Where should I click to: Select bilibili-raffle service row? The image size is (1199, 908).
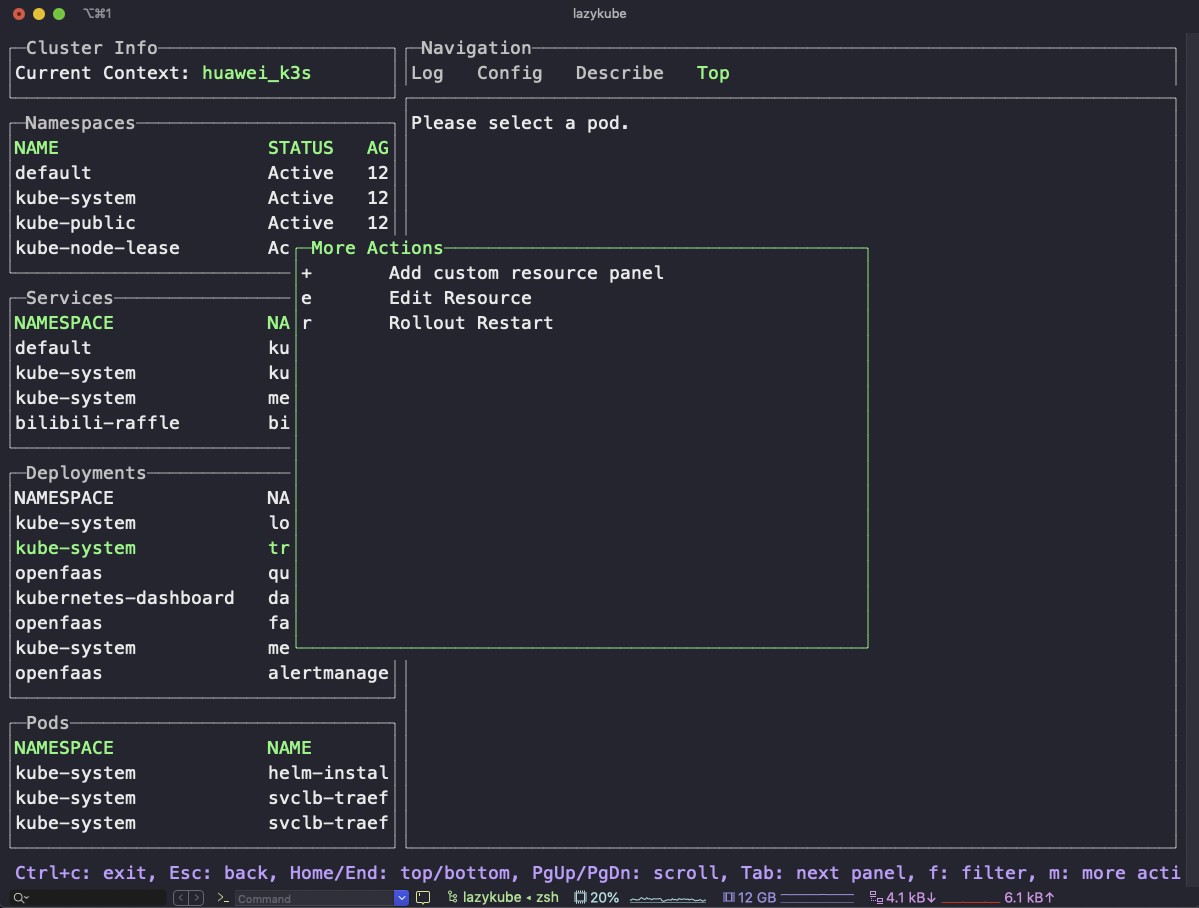coord(152,423)
